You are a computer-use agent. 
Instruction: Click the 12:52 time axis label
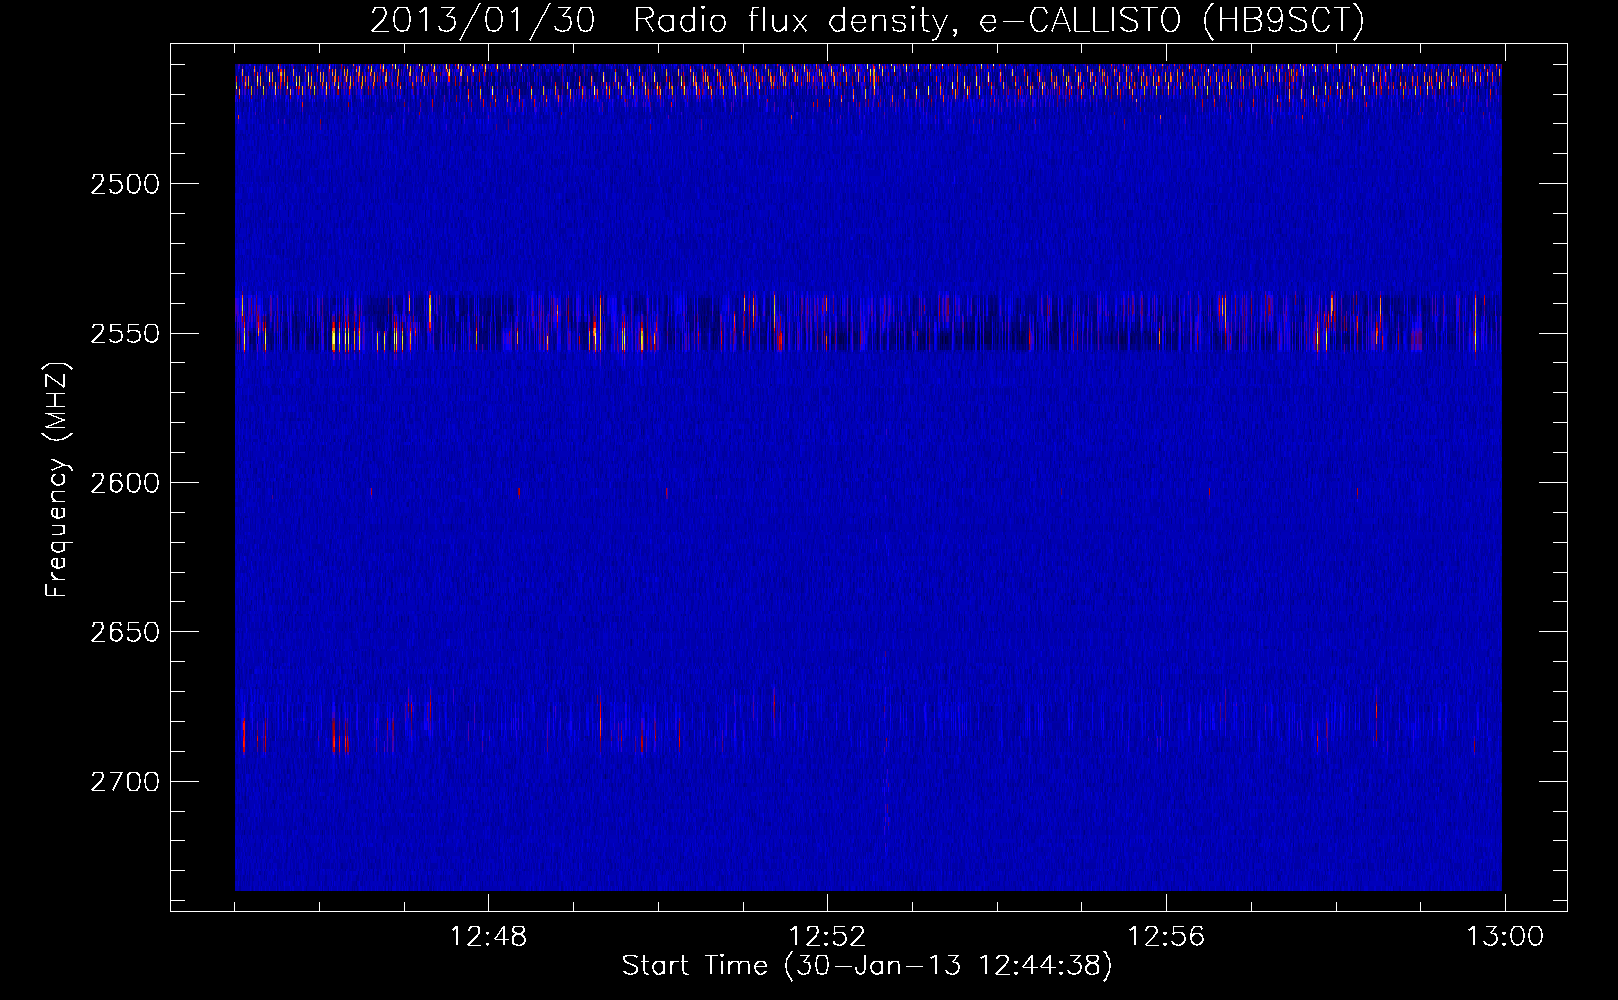tap(827, 937)
